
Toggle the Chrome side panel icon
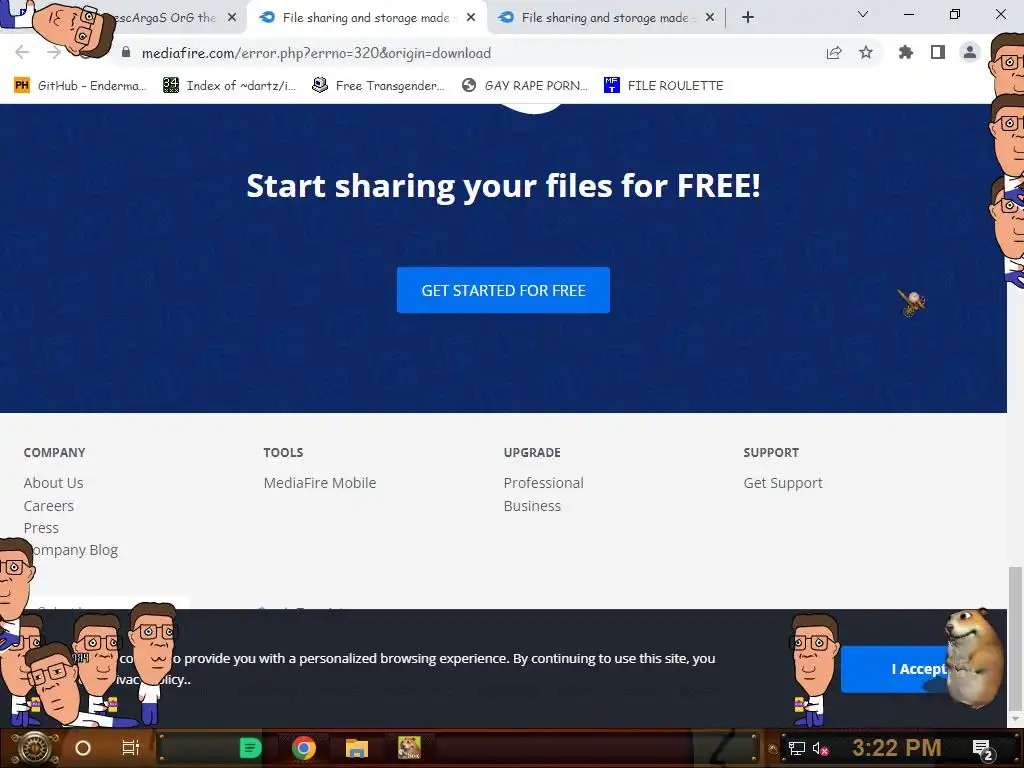[x=938, y=52]
